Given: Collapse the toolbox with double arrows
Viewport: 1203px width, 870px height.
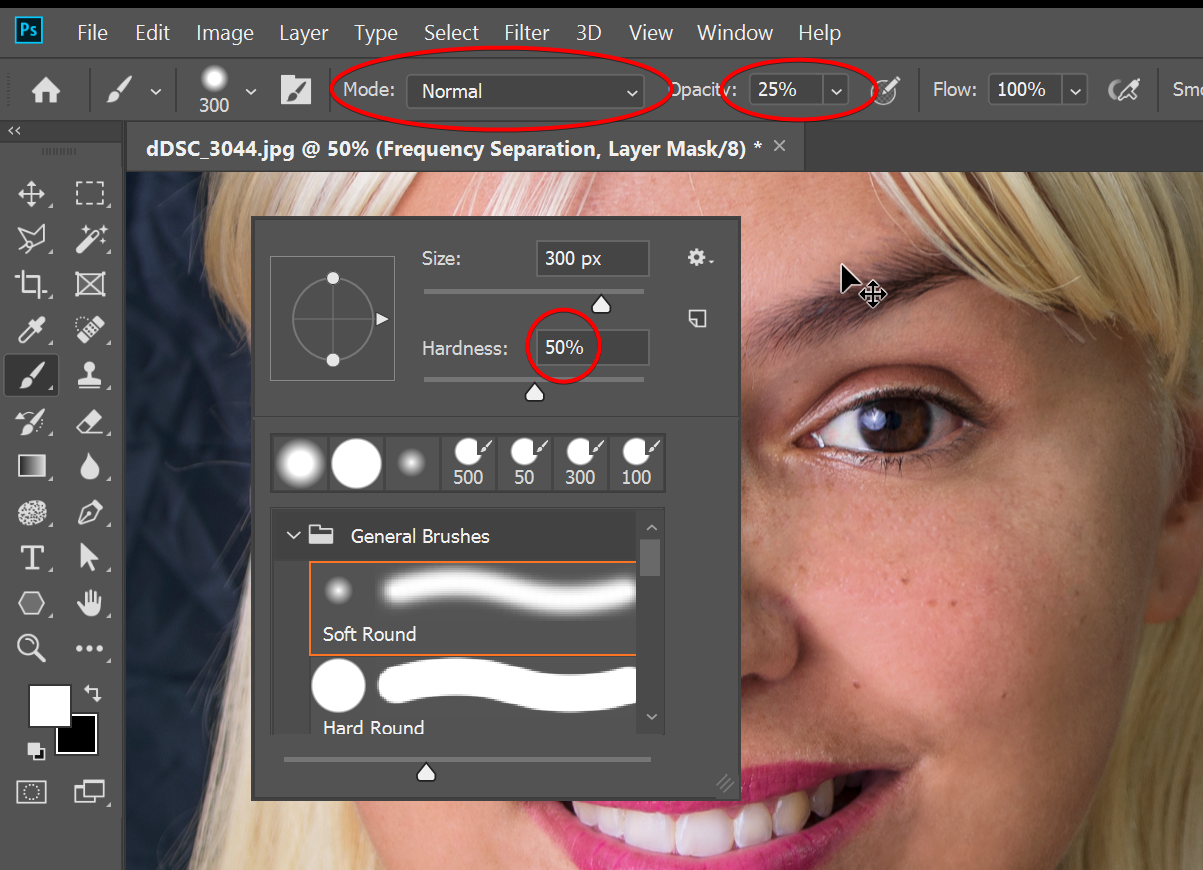Looking at the screenshot, I should click(14, 130).
